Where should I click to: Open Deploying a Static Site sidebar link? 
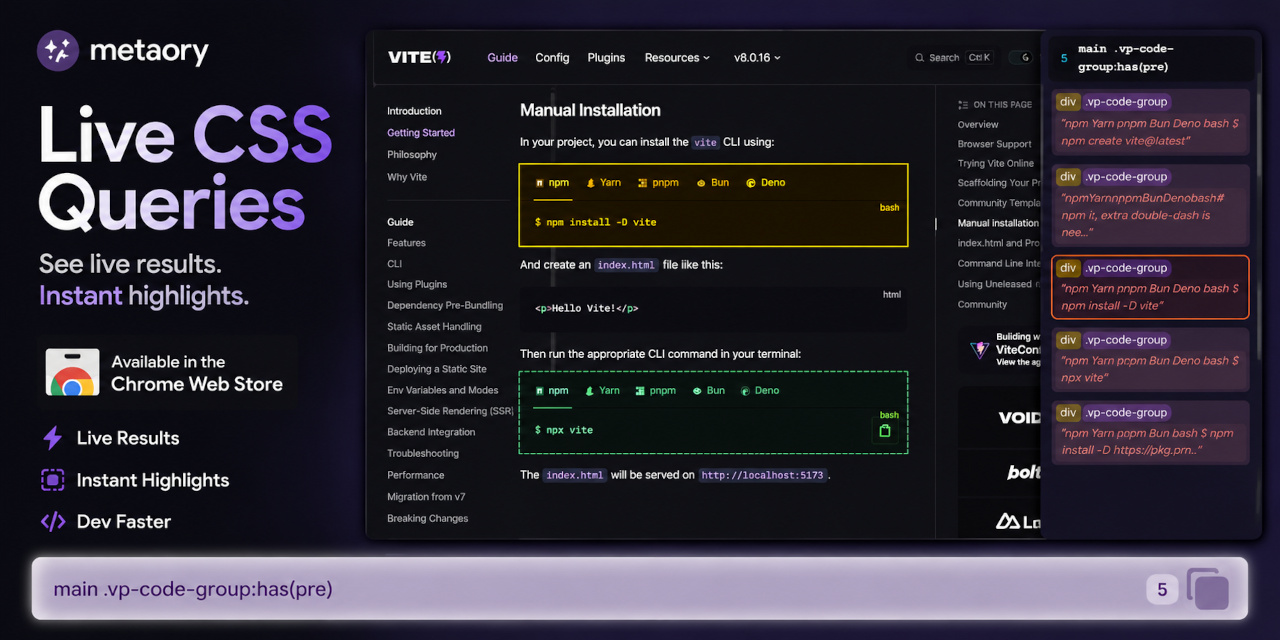[x=437, y=369]
